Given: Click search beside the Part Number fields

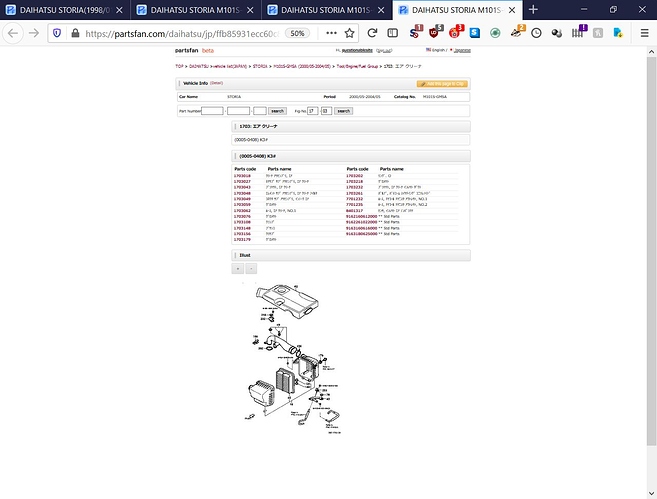Looking at the screenshot, I should click(x=277, y=111).
